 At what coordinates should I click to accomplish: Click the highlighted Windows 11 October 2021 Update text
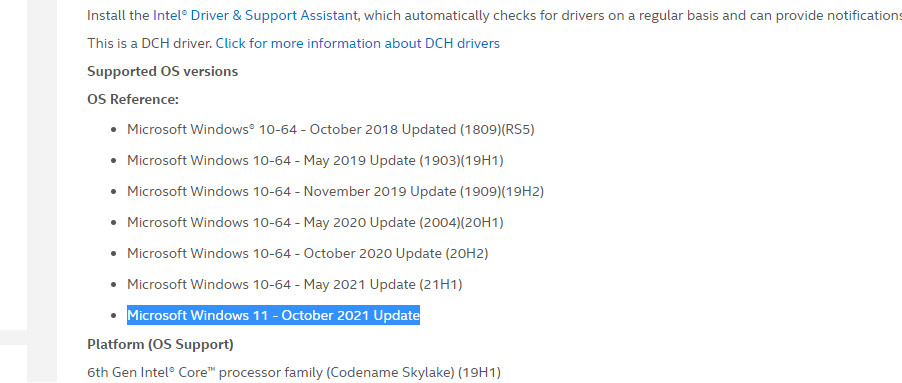(x=273, y=315)
